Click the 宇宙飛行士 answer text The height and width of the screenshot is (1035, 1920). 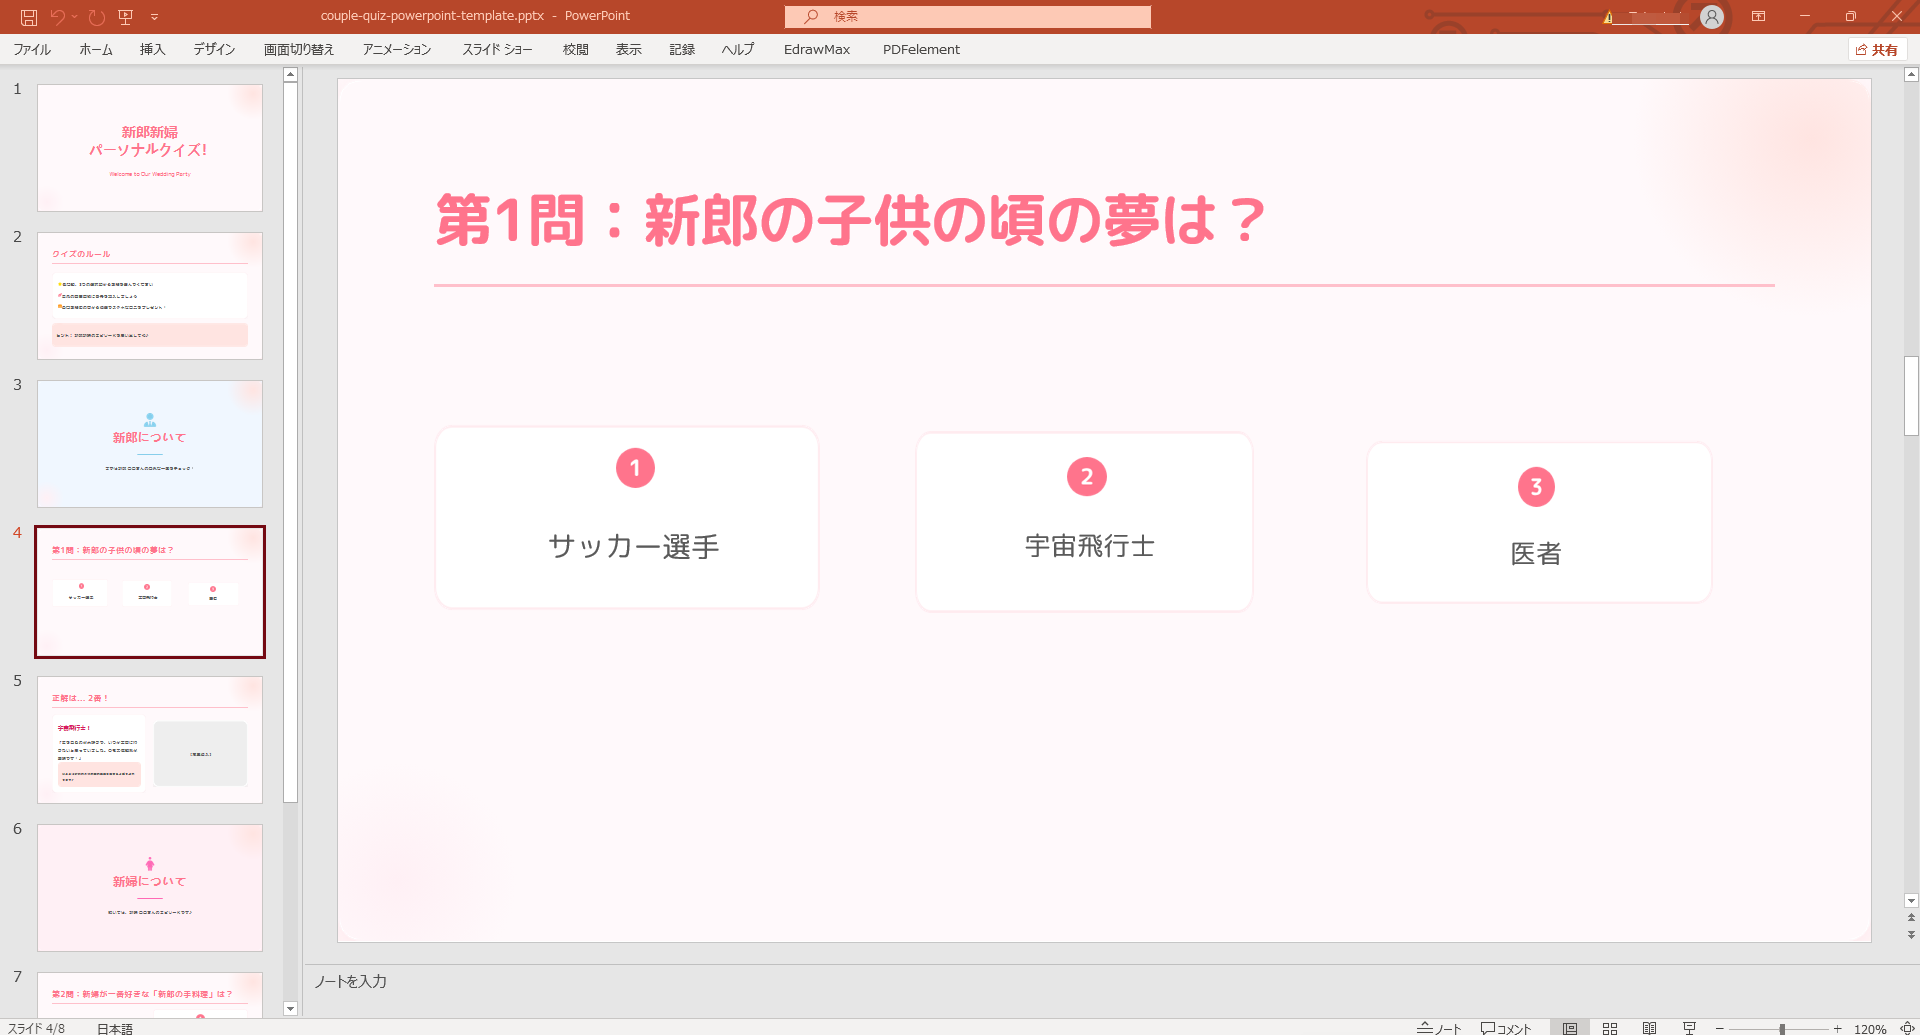[1089, 546]
